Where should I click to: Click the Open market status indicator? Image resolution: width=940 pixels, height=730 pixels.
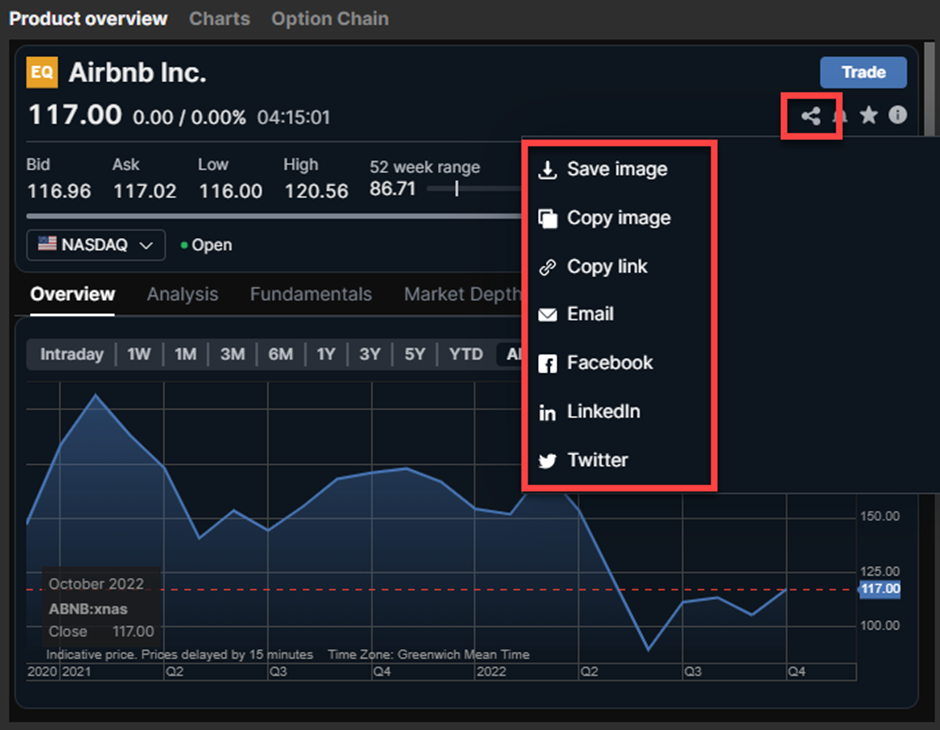206,245
